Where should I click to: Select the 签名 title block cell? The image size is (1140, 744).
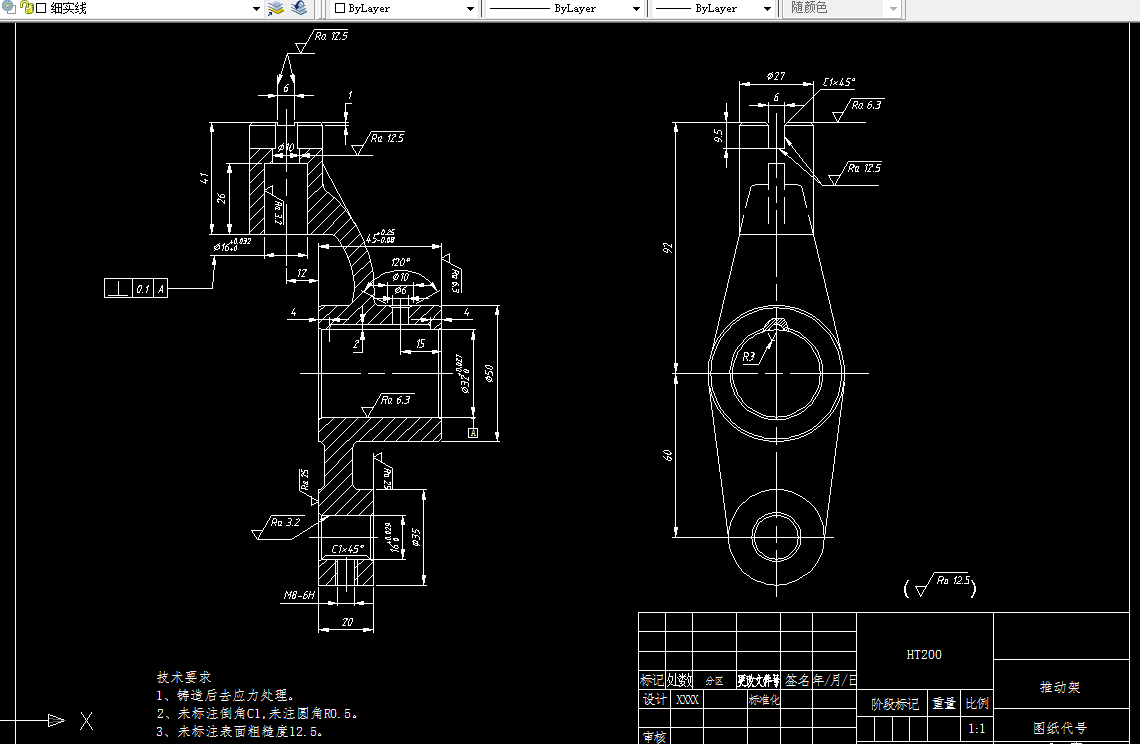[x=798, y=680]
